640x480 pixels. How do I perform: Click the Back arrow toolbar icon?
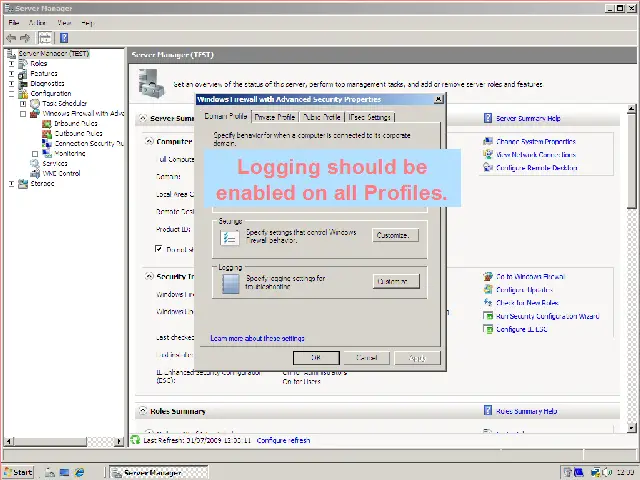tap(11, 38)
